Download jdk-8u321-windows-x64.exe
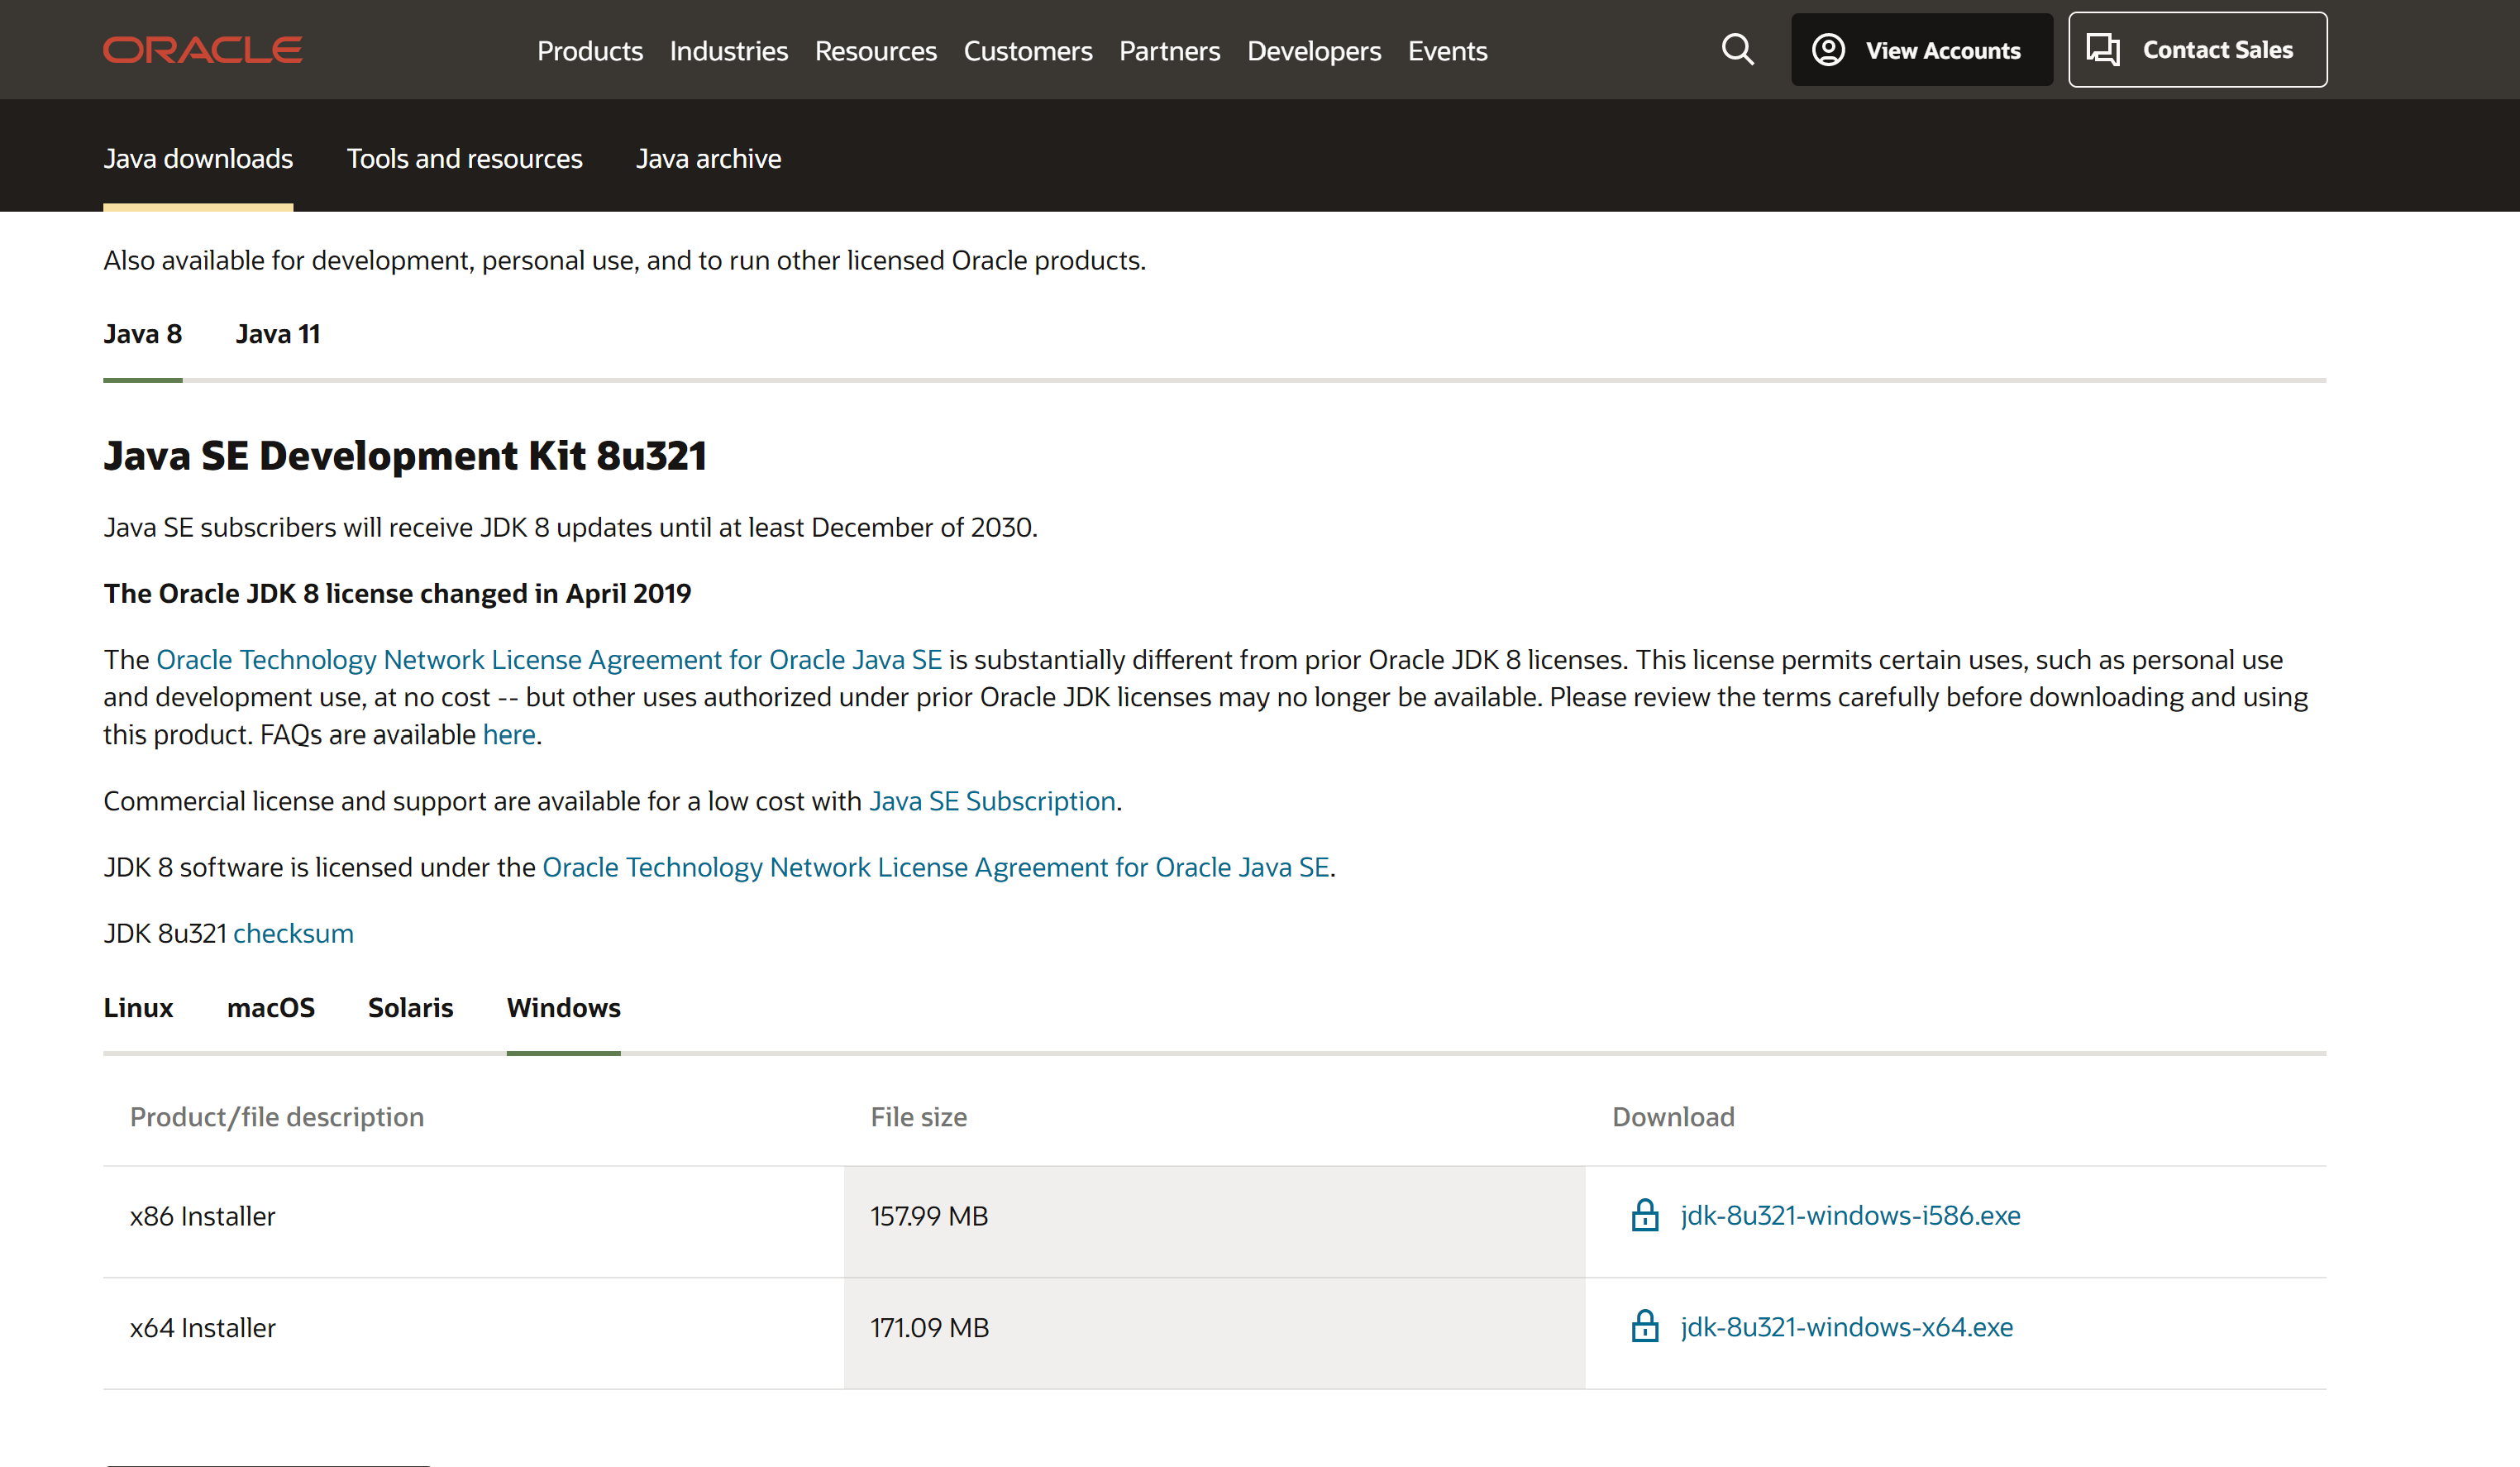 (x=1846, y=1326)
